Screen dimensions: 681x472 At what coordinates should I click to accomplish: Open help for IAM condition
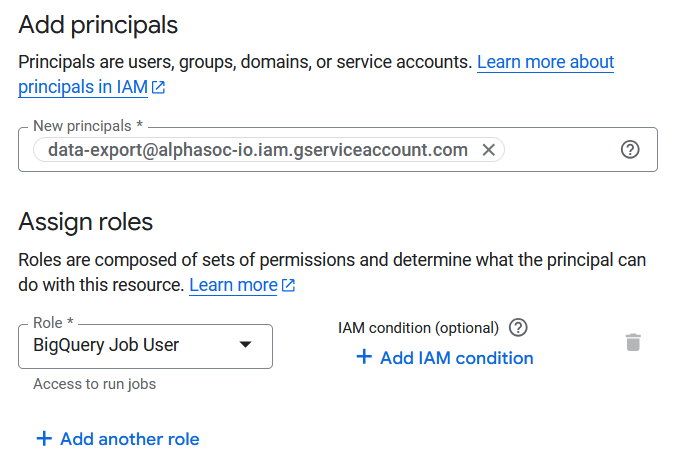(518, 327)
